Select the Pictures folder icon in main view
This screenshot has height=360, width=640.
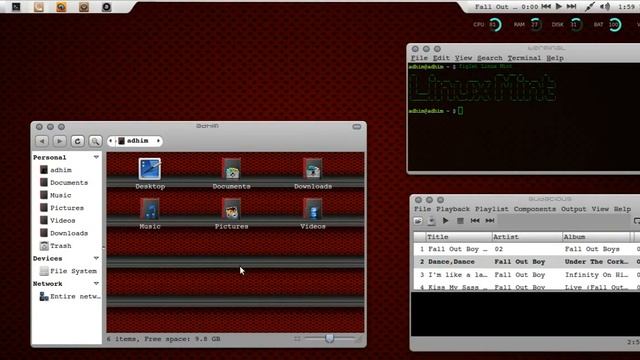(x=231, y=209)
